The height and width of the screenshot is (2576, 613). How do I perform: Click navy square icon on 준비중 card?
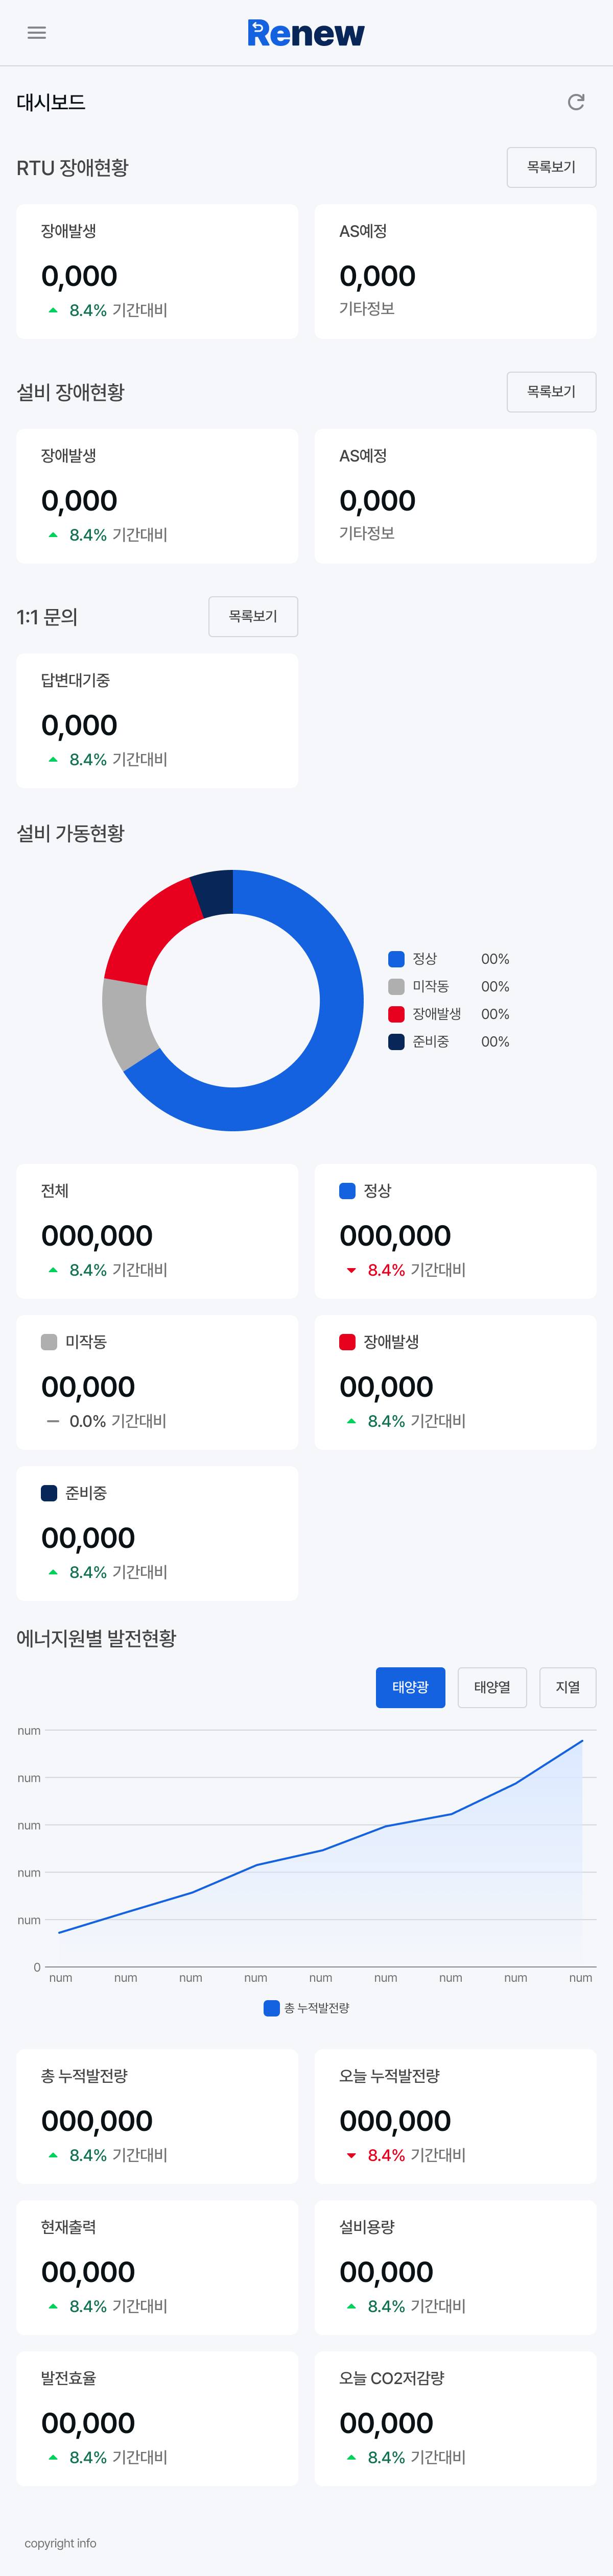pyautogui.click(x=49, y=1493)
